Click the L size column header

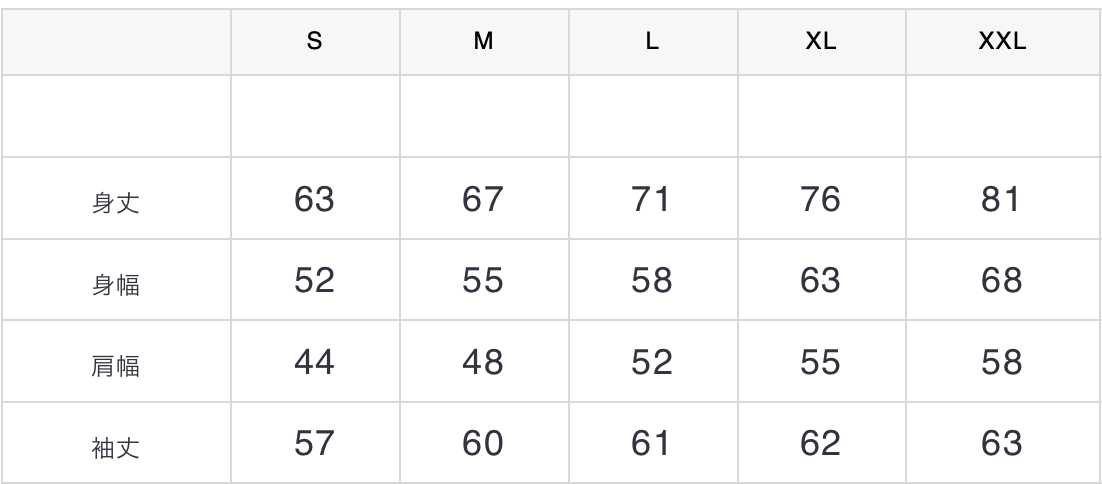pos(652,43)
